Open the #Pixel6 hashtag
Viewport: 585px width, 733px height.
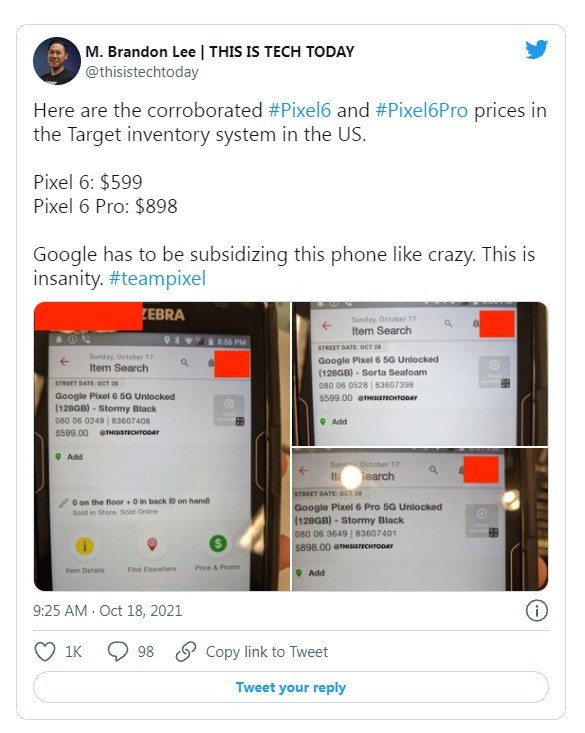[300, 110]
